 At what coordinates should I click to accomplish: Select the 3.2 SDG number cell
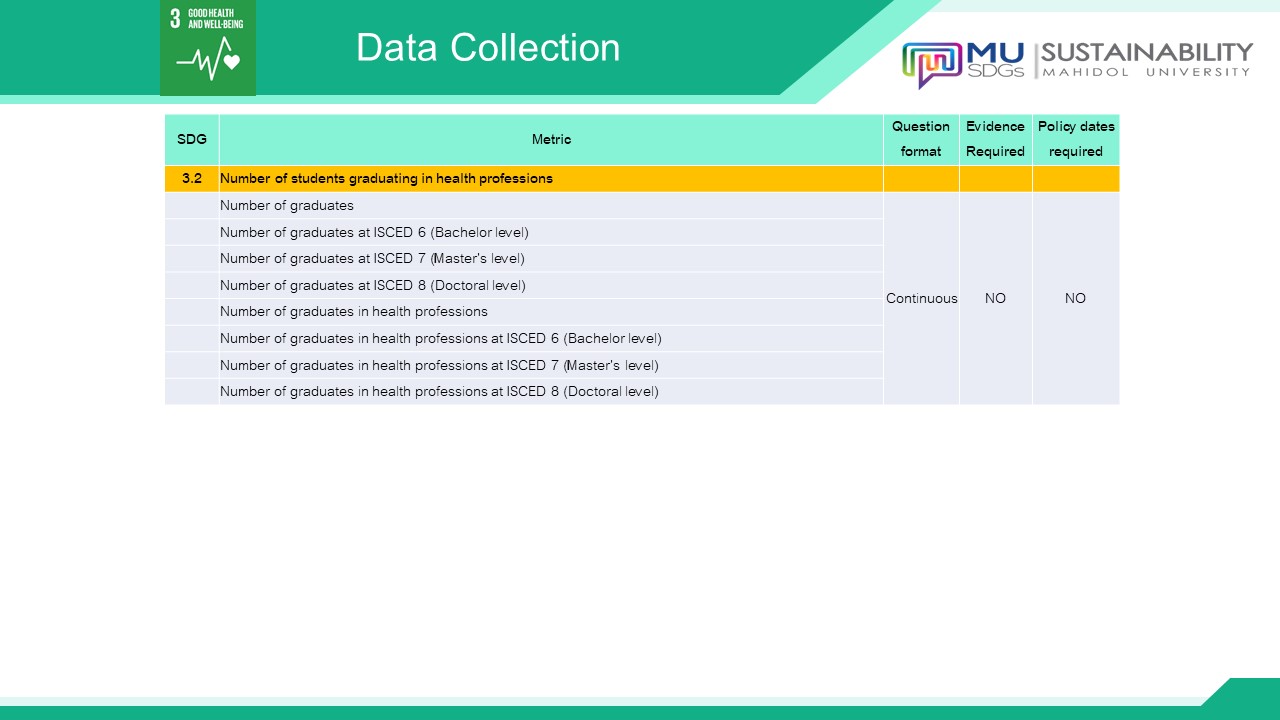[192, 179]
